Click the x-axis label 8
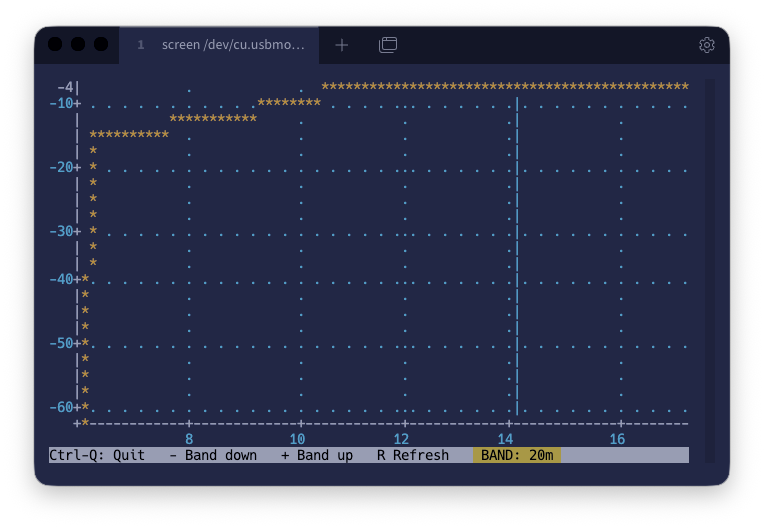The image size is (764, 528). pos(189,439)
